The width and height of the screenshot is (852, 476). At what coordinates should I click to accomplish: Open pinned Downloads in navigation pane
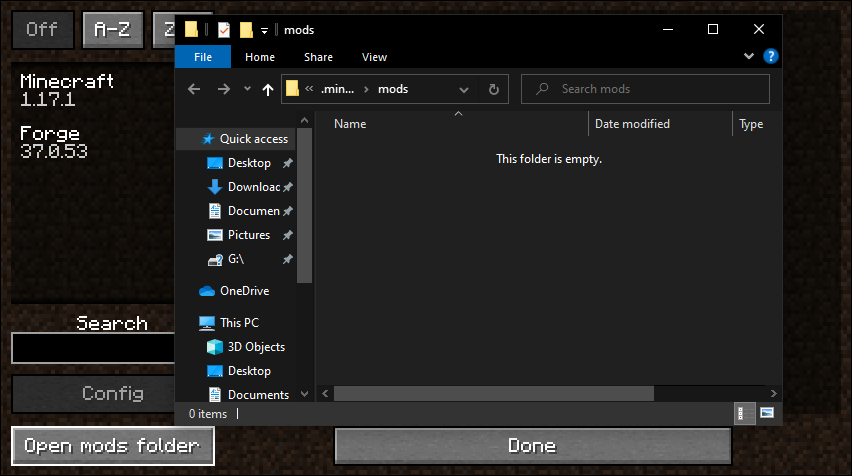click(x=253, y=187)
